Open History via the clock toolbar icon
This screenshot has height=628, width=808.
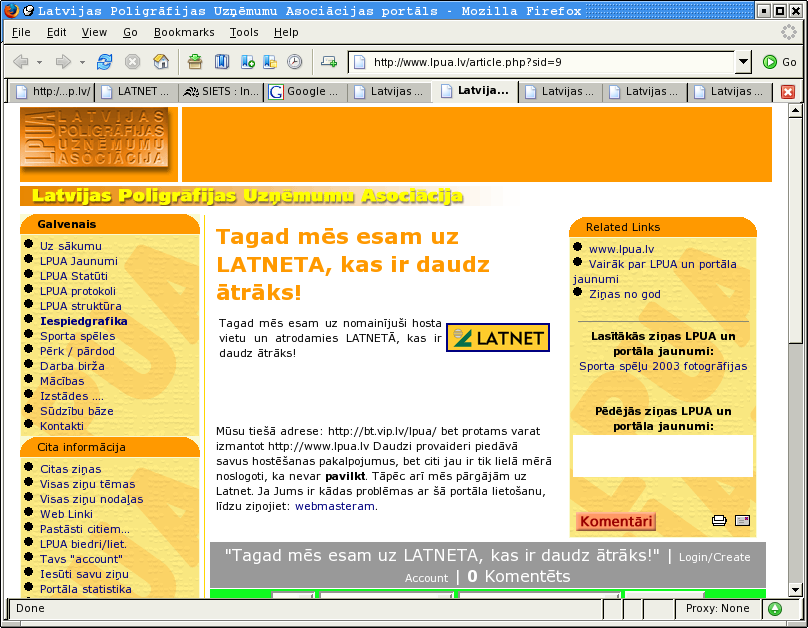(x=294, y=62)
